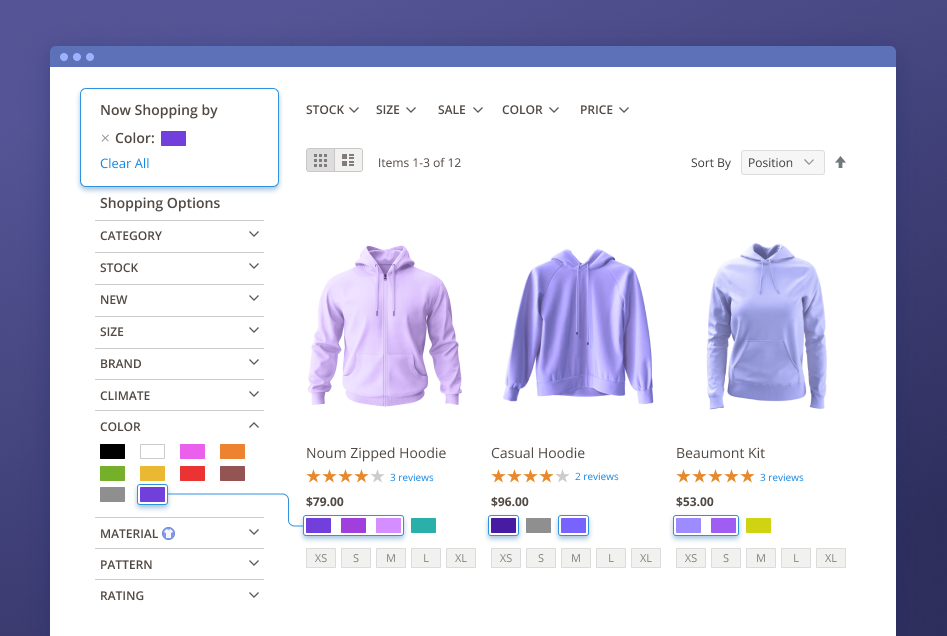Open 3 reviews for Noum Zipped Hoodie

point(411,478)
